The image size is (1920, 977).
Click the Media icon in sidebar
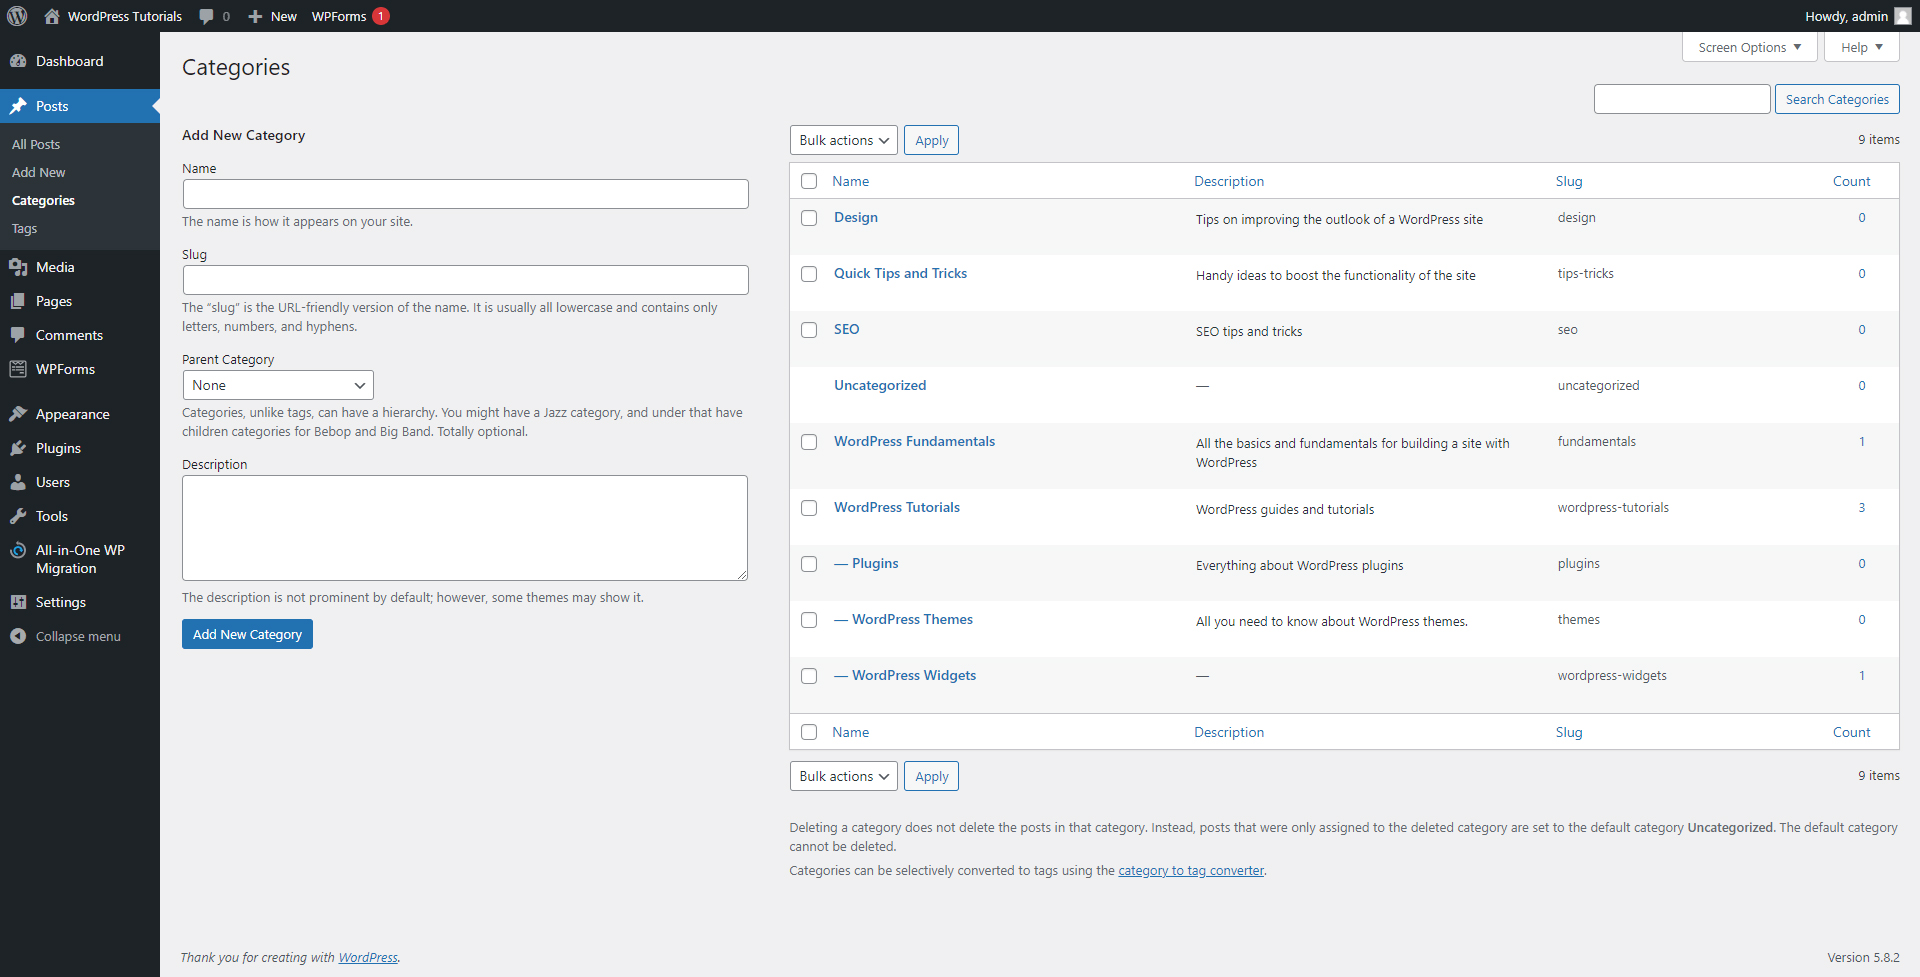click(x=18, y=267)
